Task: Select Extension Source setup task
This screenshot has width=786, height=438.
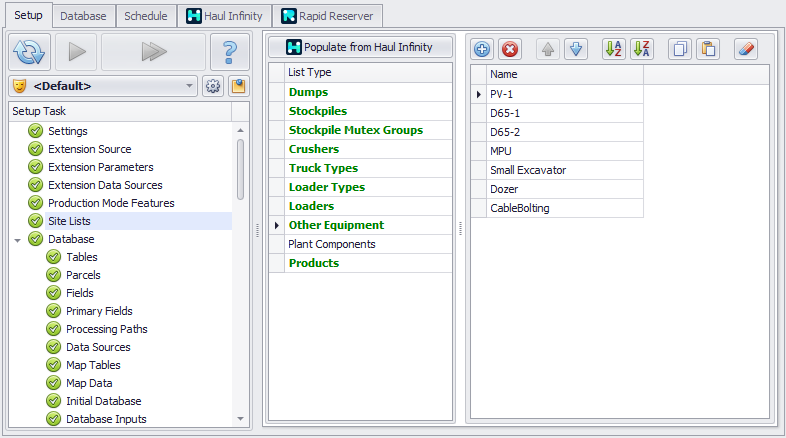Action: click(x=90, y=149)
